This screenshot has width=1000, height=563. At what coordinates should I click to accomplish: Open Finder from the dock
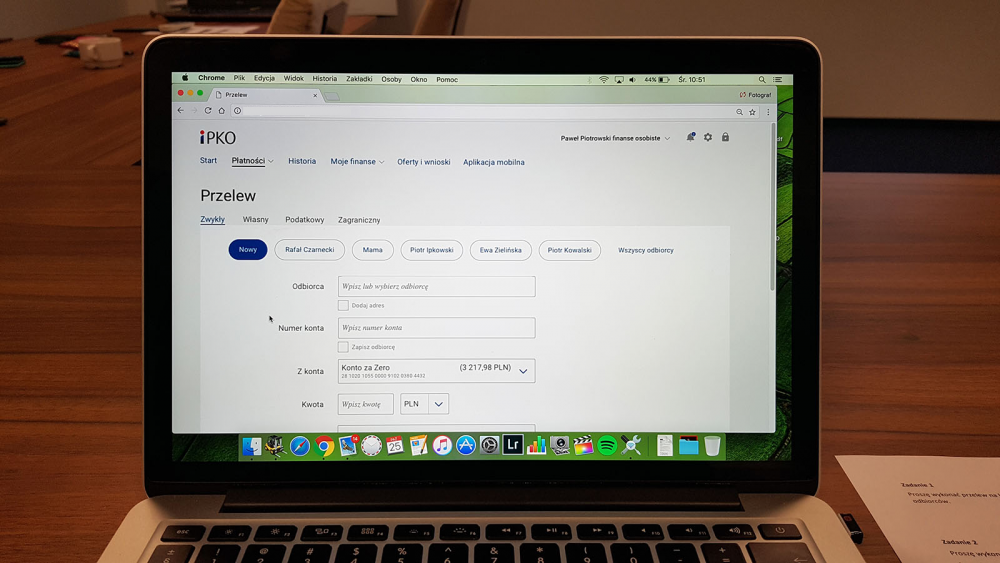click(x=251, y=446)
